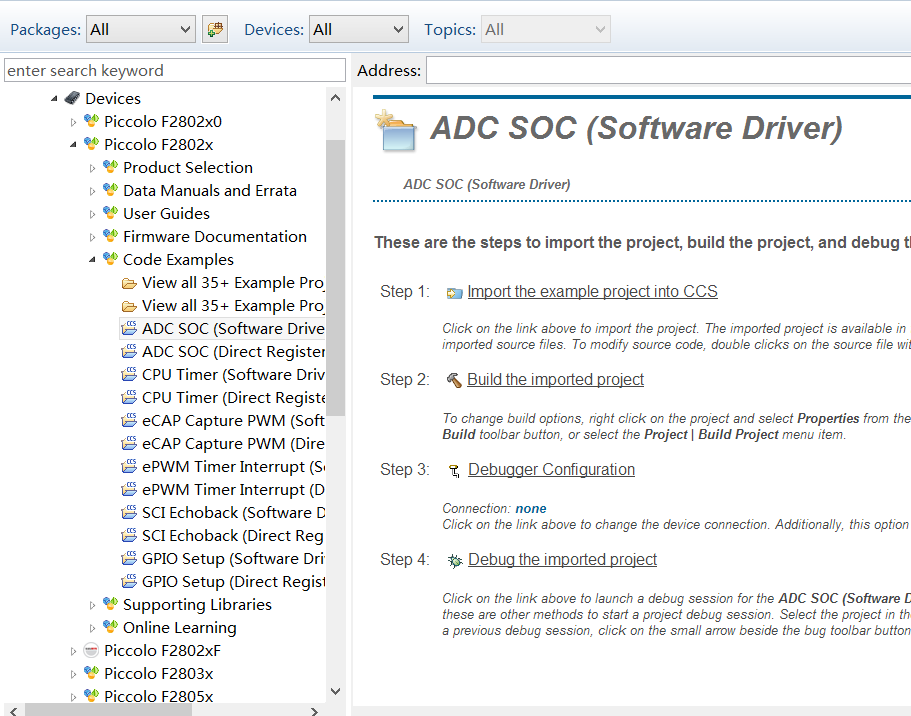Click the package picker icon beside Packages dropdown

click(x=214, y=30)
